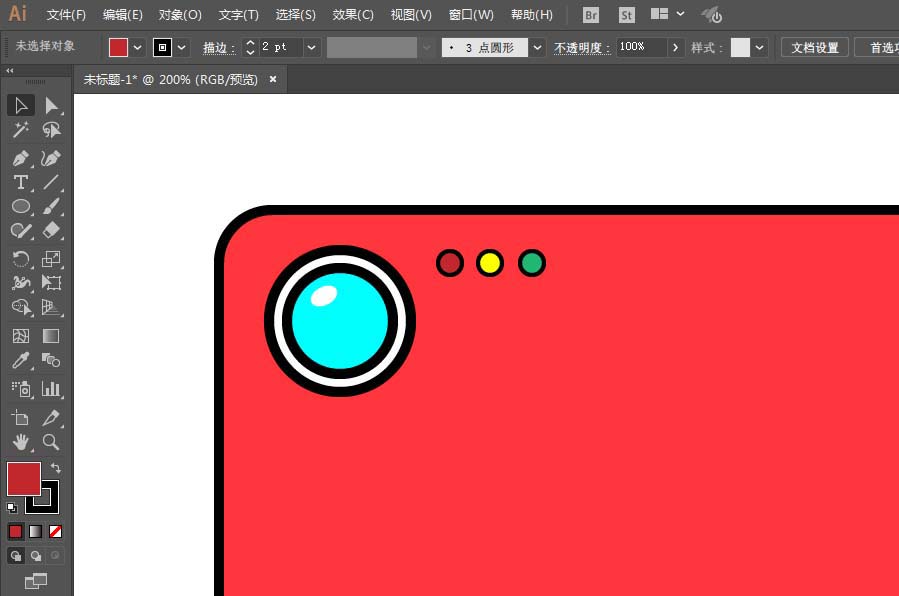Select the Mesh tool
Image resolution: width=899 pixels, height=596 pixels.
click(x=21, y=336)
